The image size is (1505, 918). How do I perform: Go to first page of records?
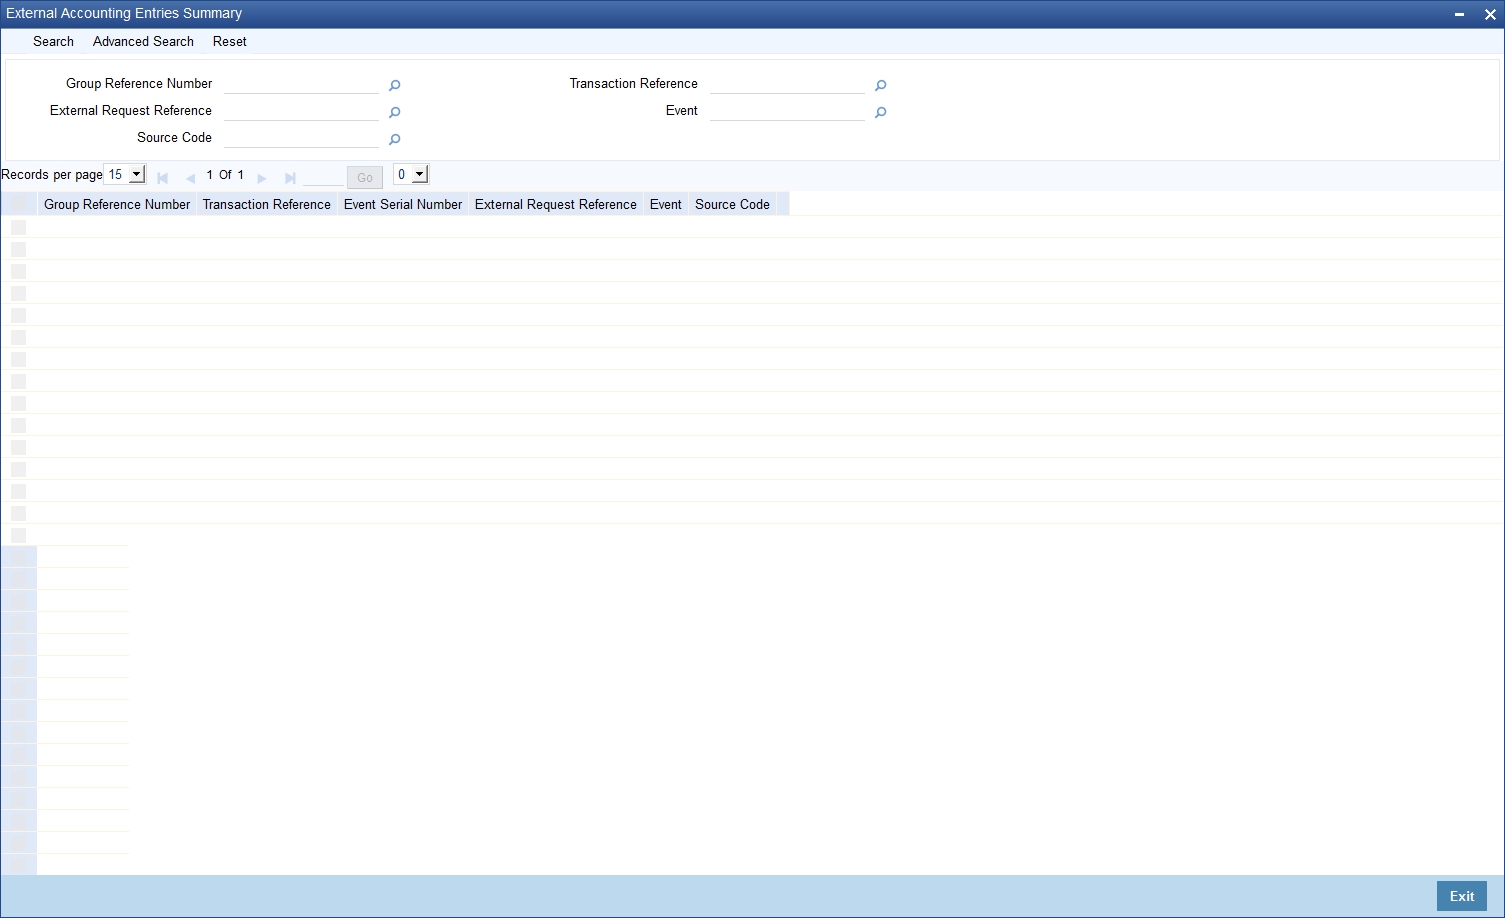pos(162,178)
